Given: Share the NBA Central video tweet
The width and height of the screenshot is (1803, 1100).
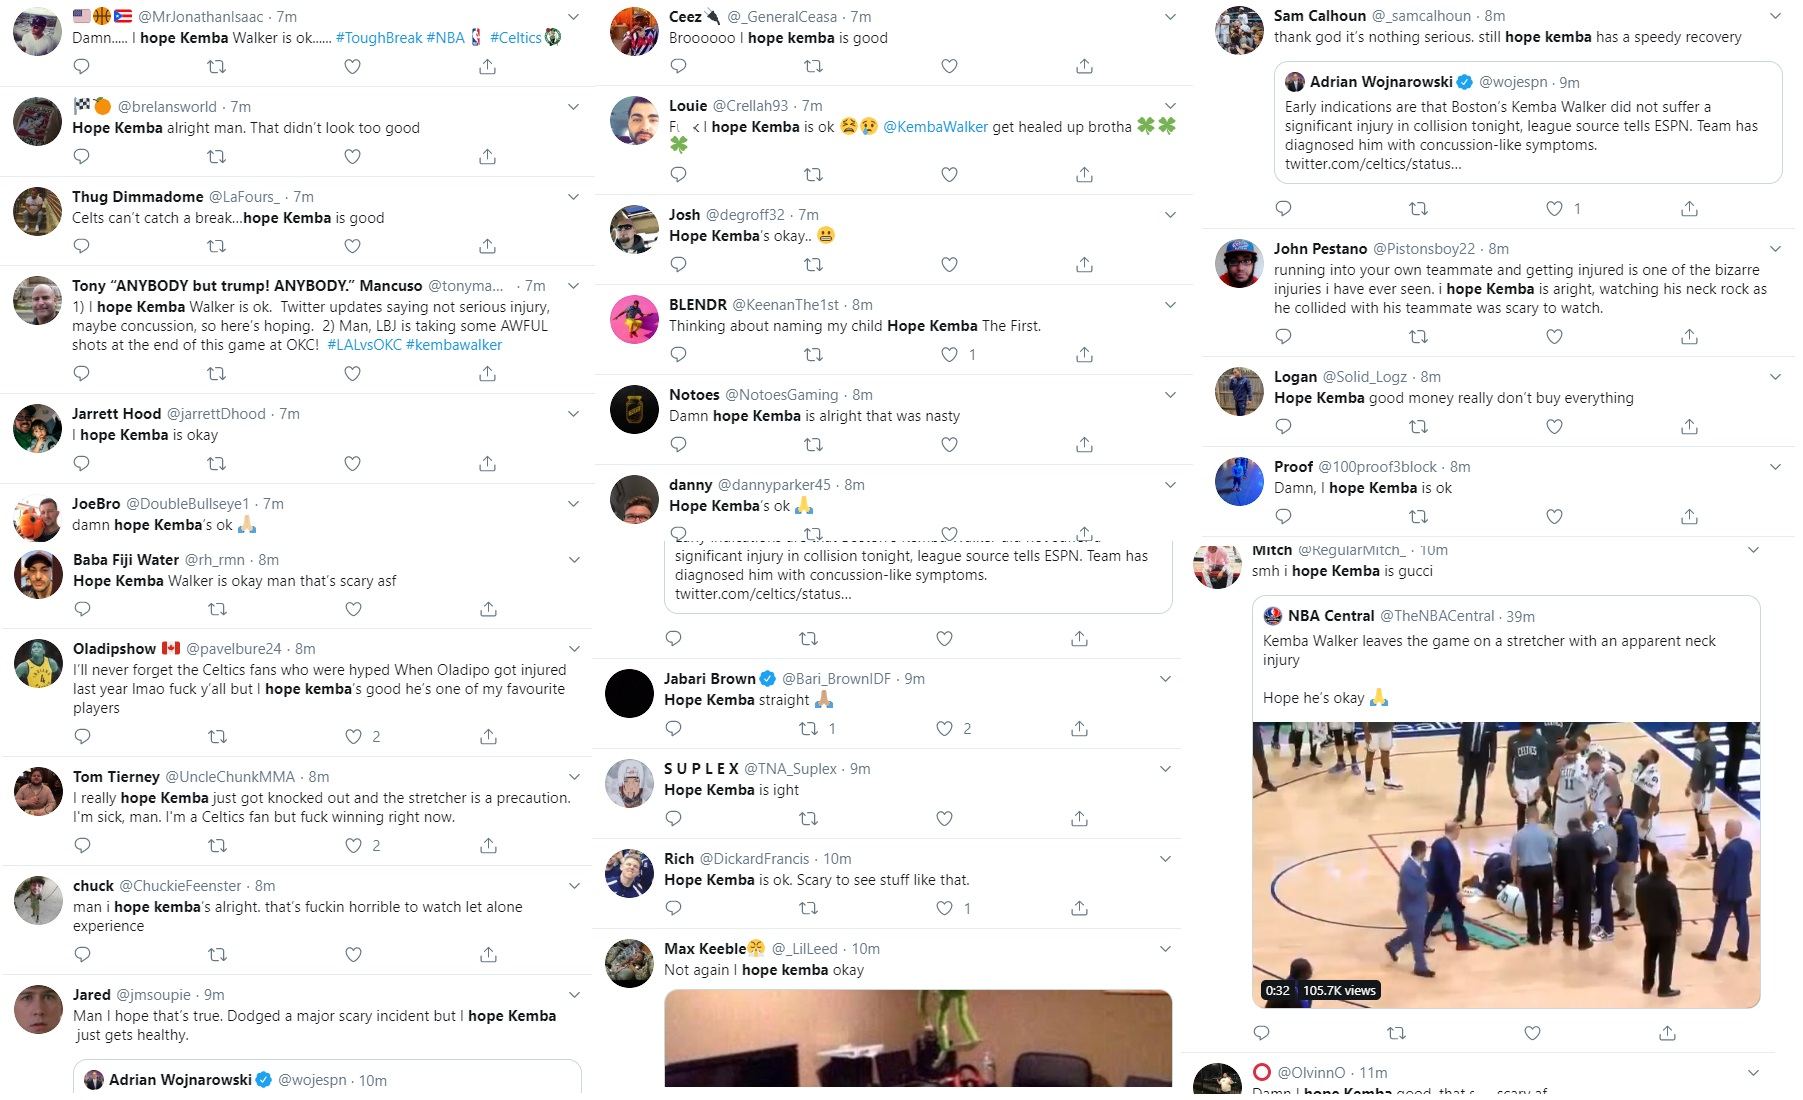Looking at the screenshot, I should point(1667,1032).
